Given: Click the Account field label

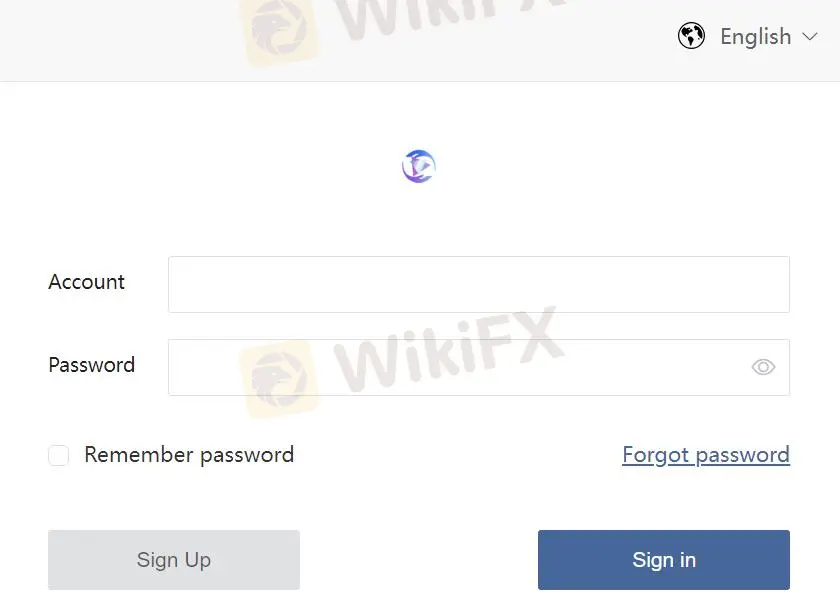Looking at the screenshot, I should 87,282.
